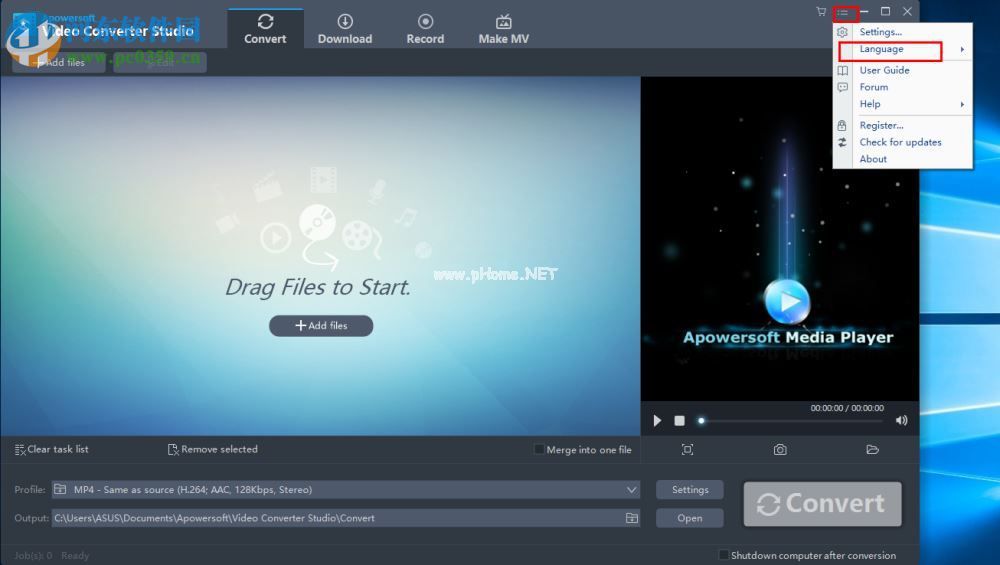Click Remove selected
Viewport: 1000px width, 565px height.
click(212, 450)
